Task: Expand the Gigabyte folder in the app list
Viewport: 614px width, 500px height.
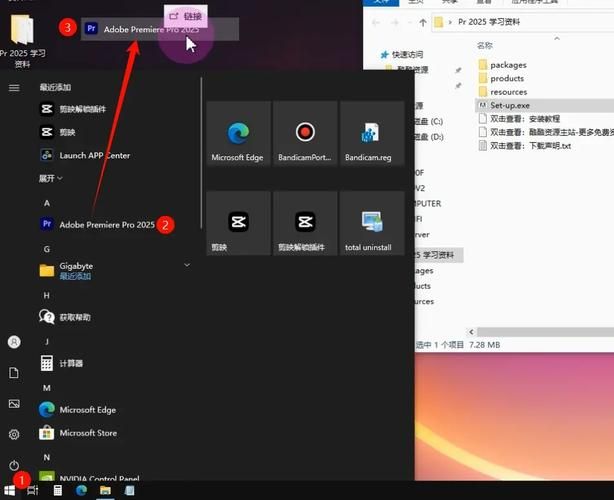Action: click(187, 265)
